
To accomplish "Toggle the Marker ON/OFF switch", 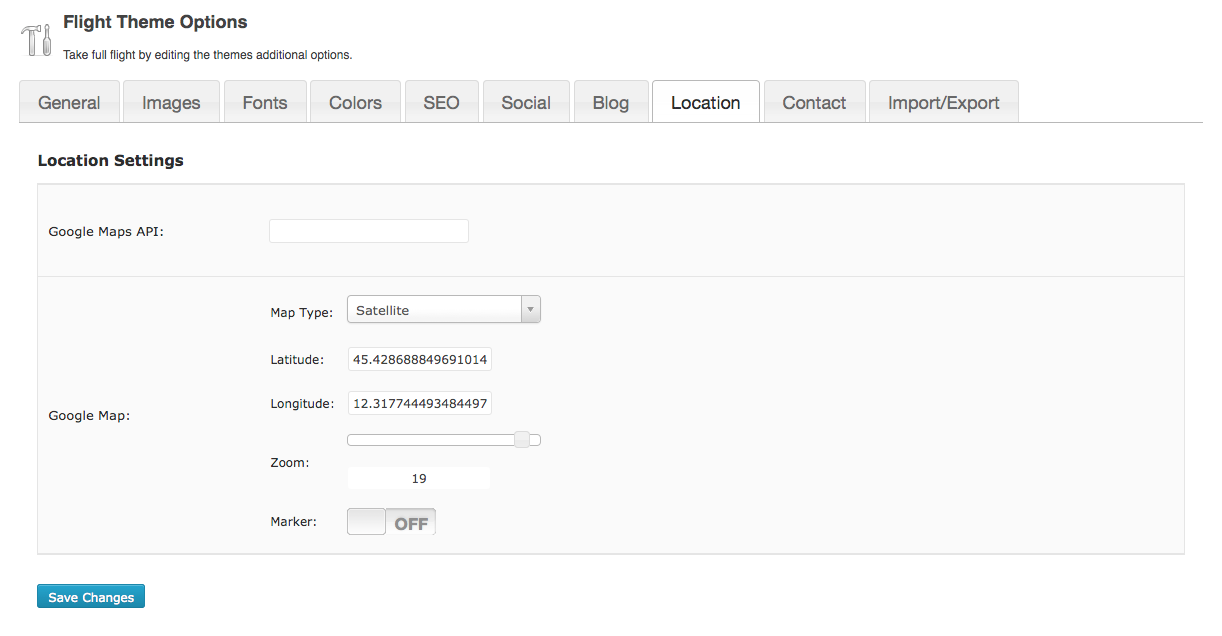I will 391,522.
